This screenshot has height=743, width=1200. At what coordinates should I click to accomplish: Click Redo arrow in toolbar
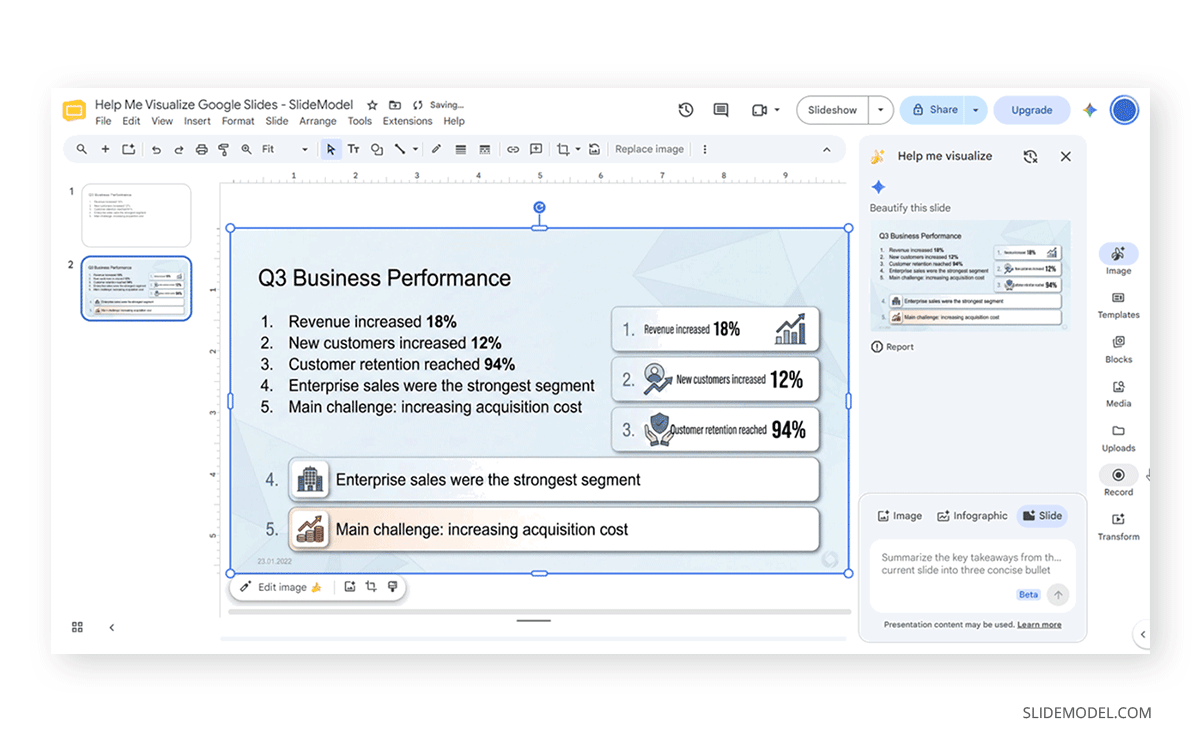coord(179,149)
